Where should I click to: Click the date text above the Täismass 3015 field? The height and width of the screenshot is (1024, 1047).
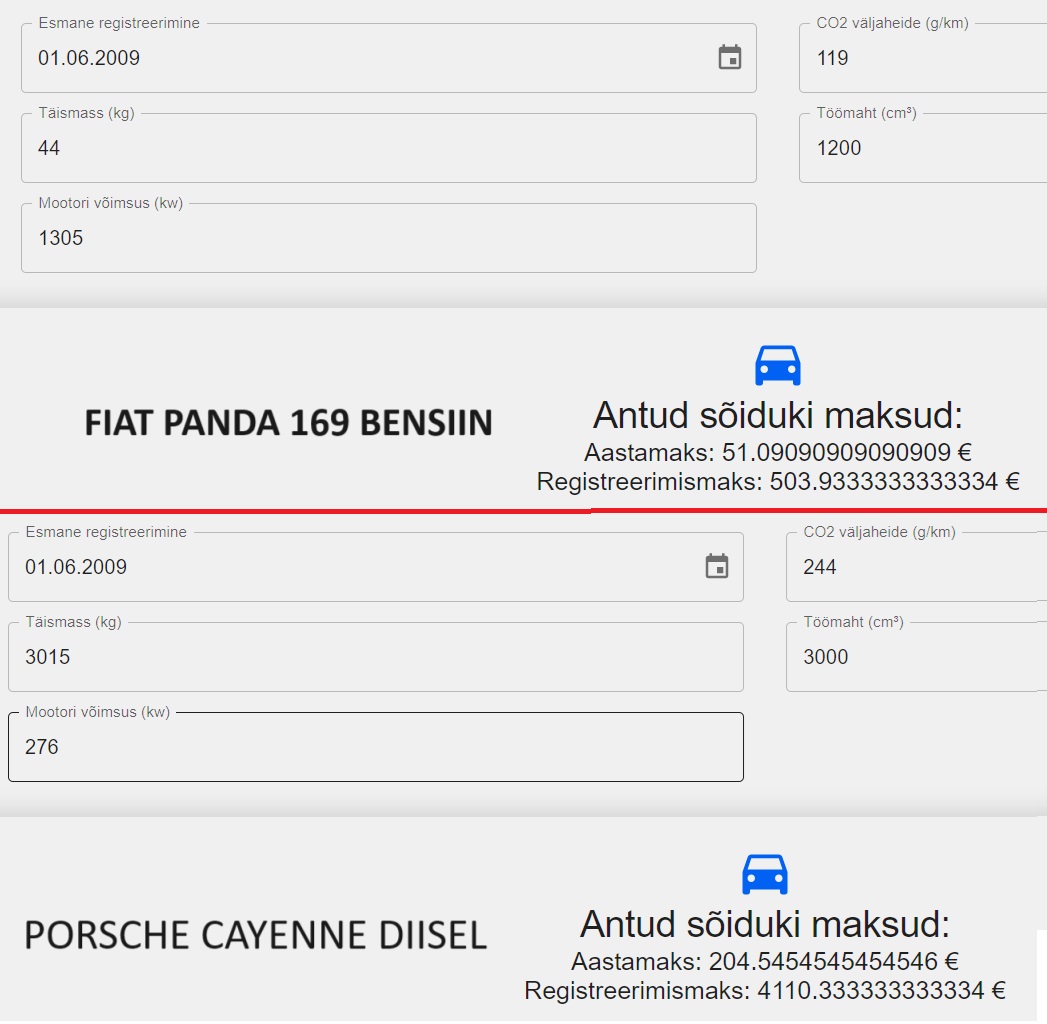tap(77, 567)
